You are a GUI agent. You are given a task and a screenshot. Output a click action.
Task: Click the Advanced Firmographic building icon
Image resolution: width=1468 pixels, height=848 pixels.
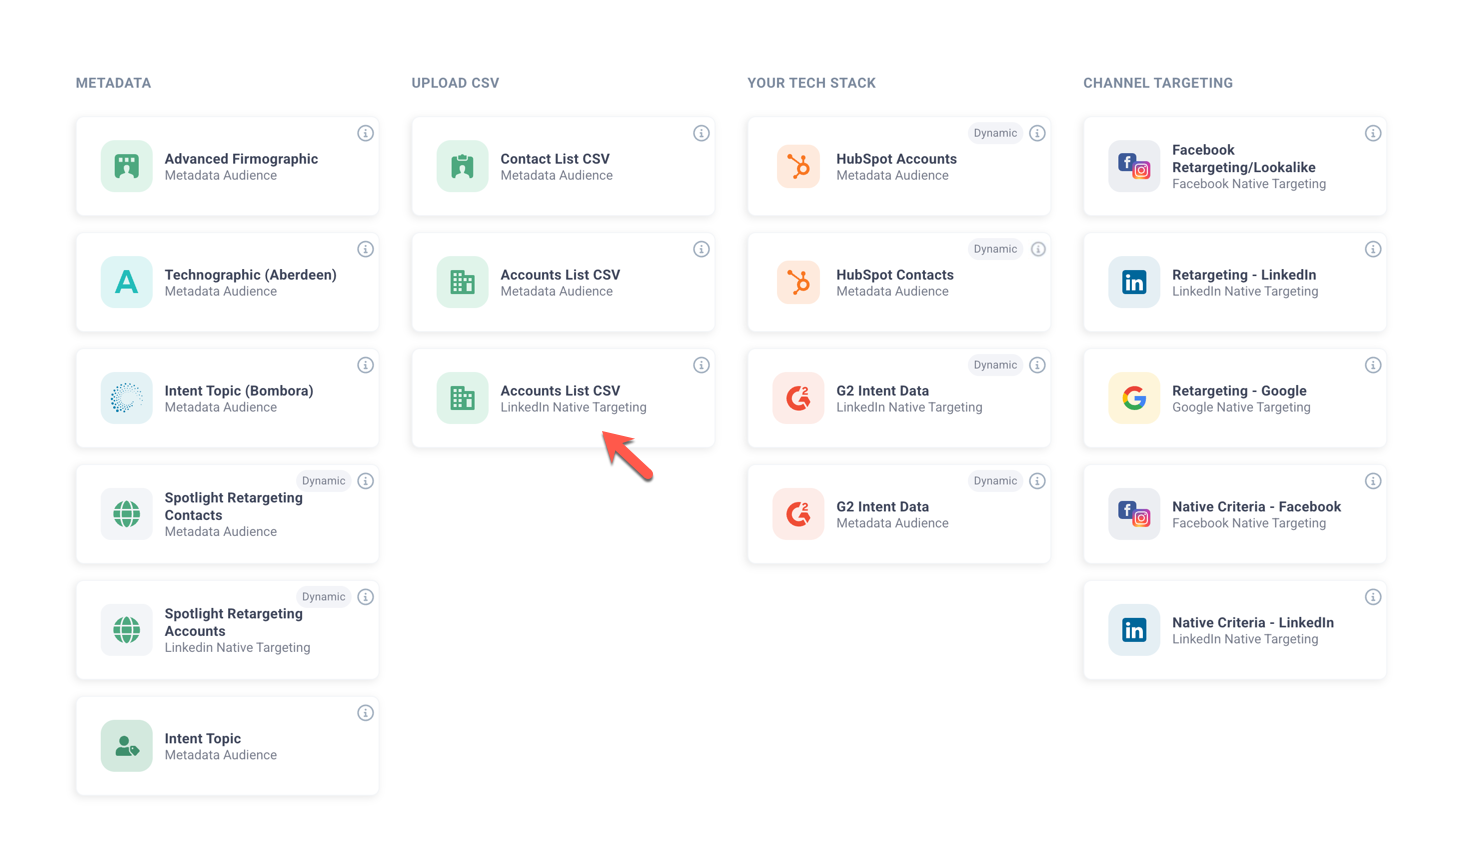pos(126,166)
